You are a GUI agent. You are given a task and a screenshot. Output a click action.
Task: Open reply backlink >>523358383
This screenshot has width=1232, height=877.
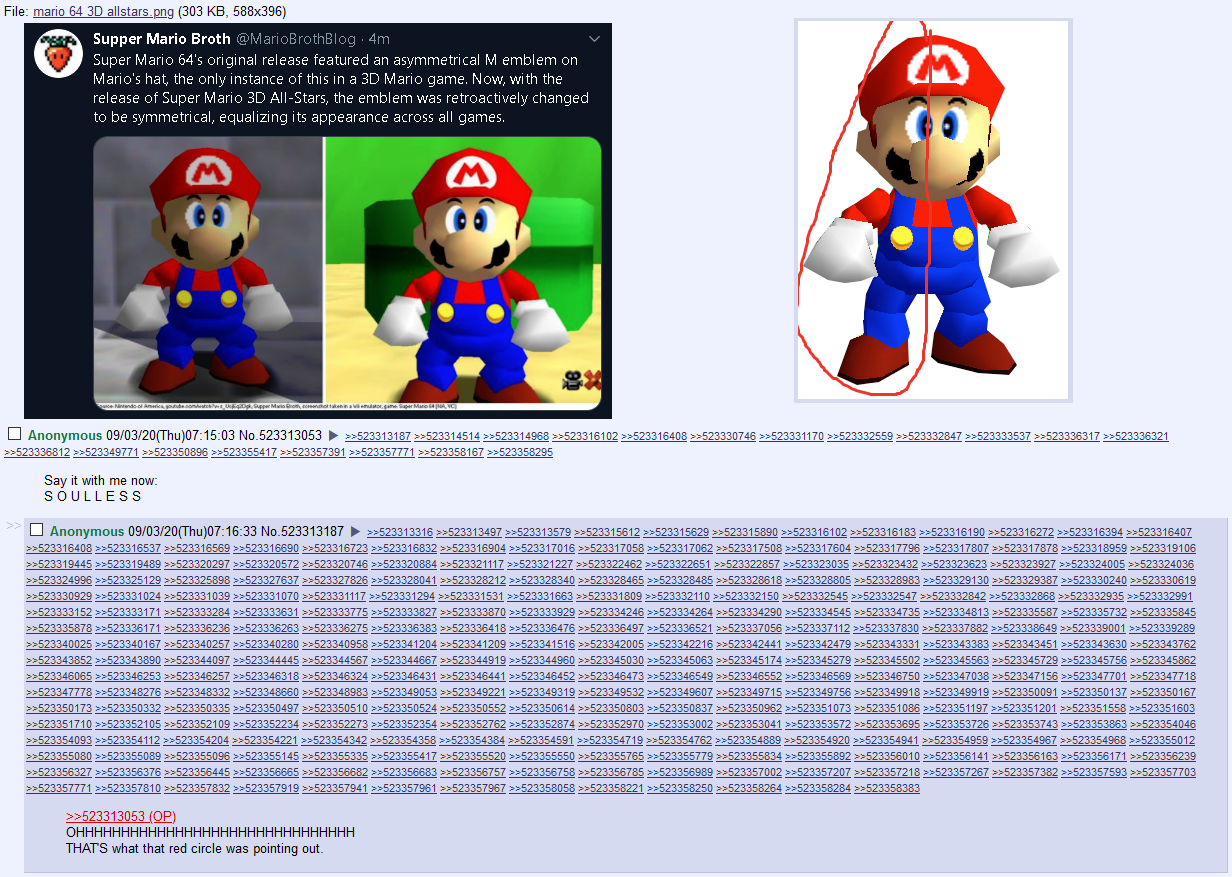coord(887,788)
